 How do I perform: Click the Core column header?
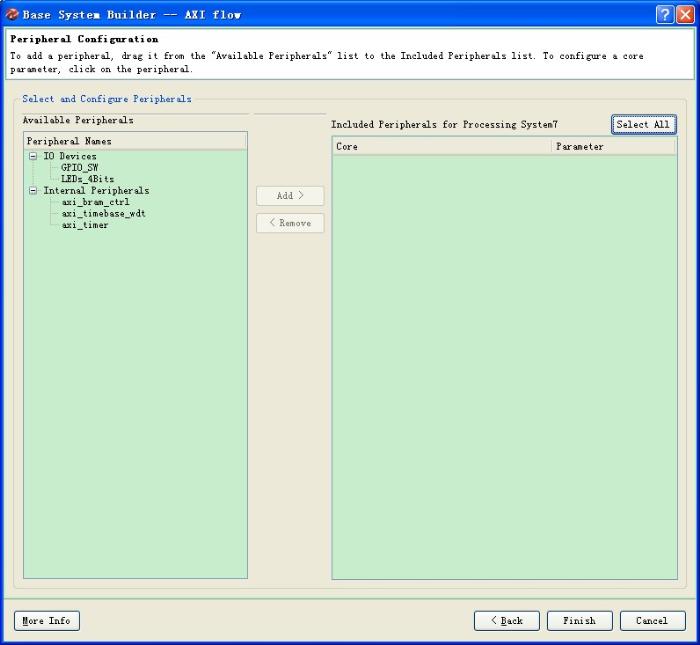pos(442,147)
